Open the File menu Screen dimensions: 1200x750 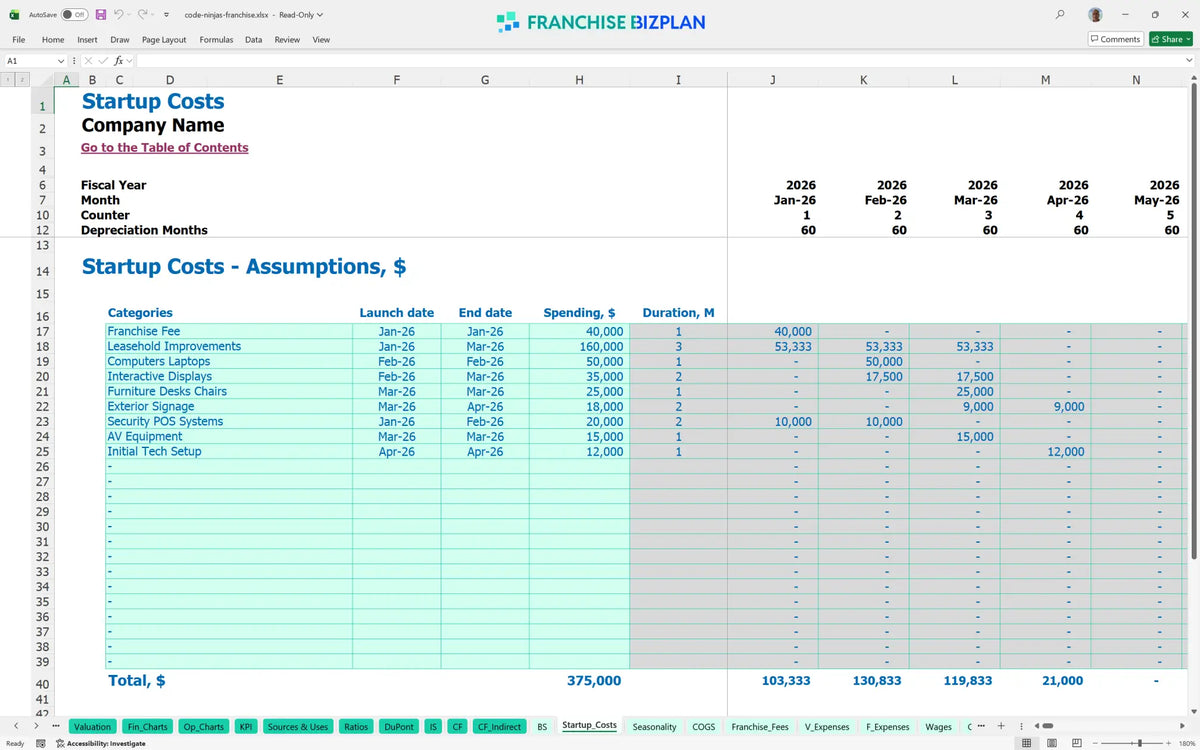pyautogui.click(x=19, y=40)
